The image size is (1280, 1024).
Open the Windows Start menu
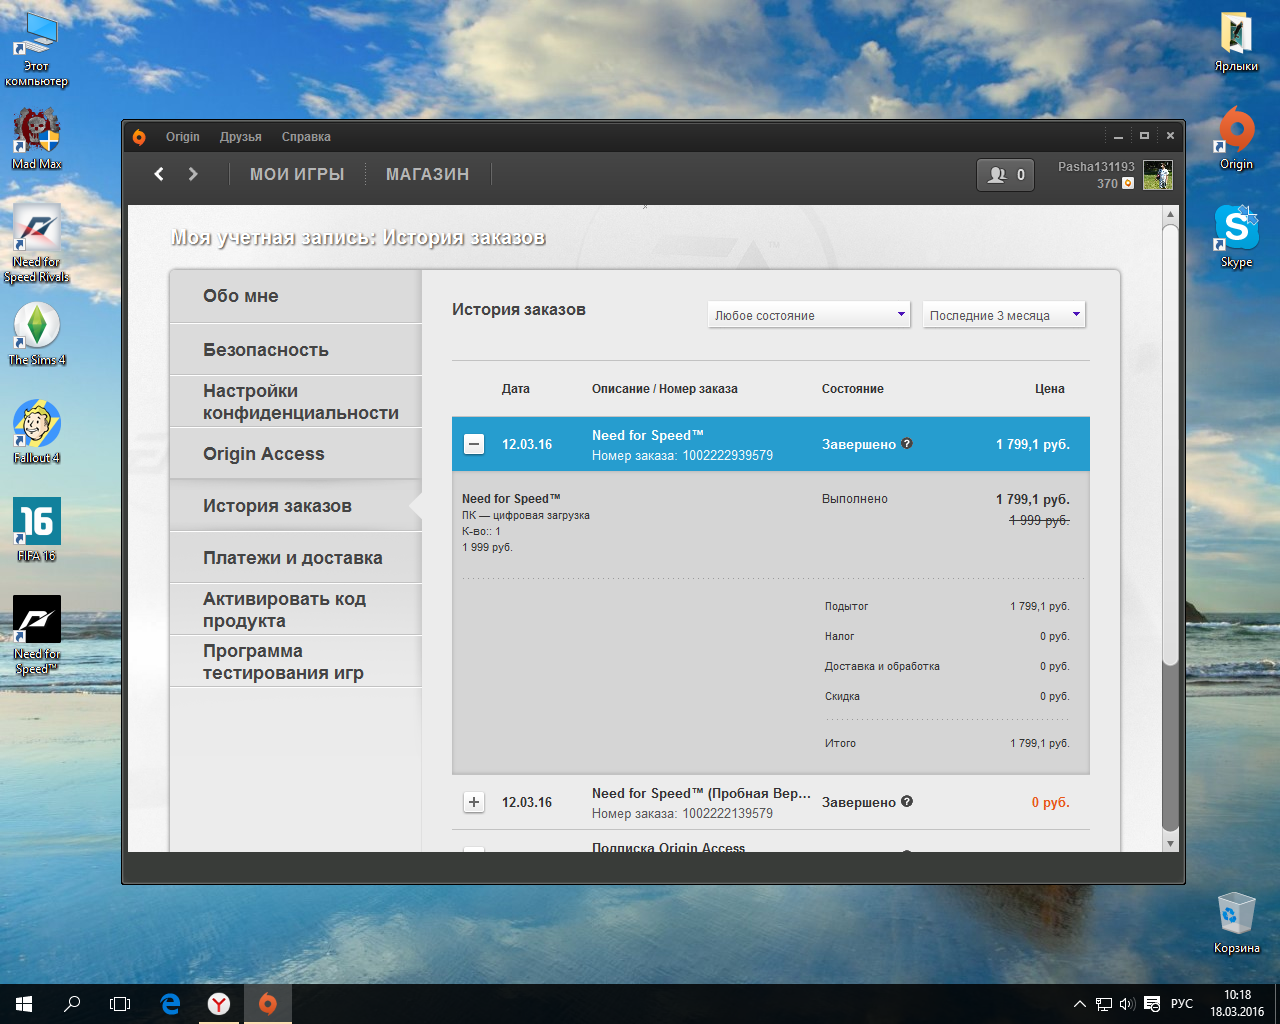[24, 1004]
